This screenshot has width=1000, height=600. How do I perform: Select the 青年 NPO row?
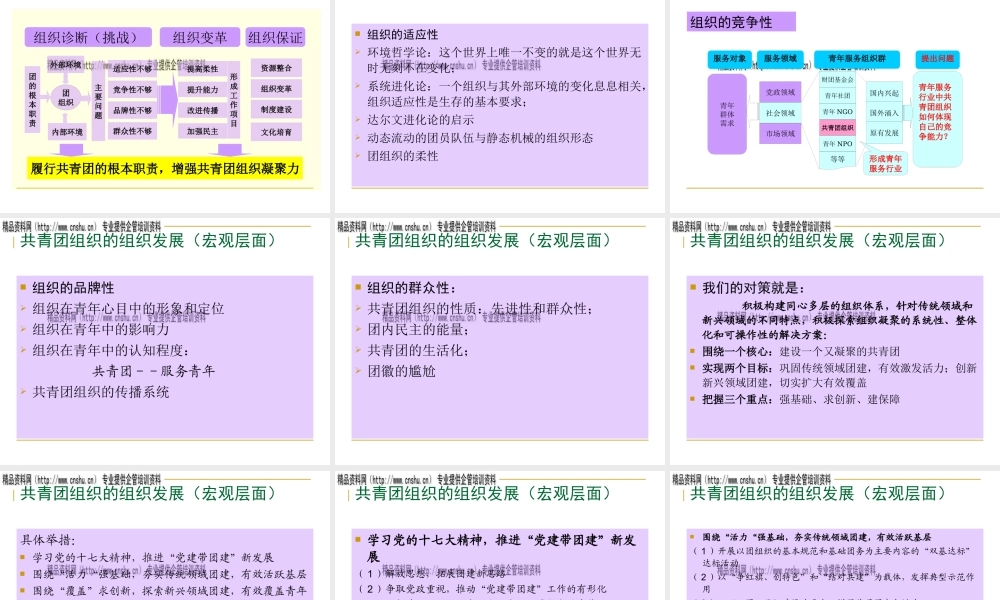[837, 143]
